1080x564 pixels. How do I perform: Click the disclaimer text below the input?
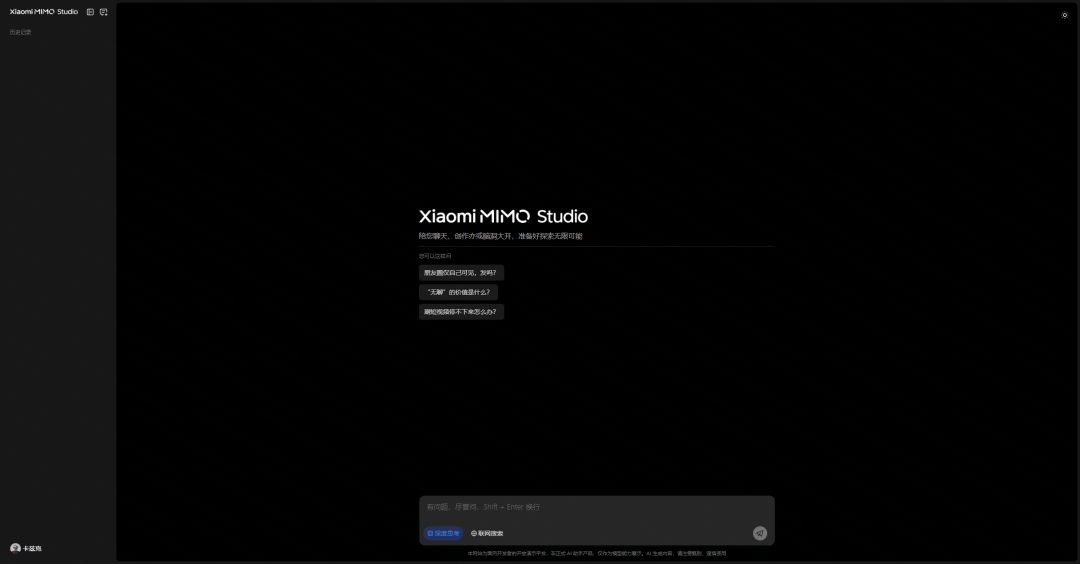pyautogui.click(x=596, y=554)
